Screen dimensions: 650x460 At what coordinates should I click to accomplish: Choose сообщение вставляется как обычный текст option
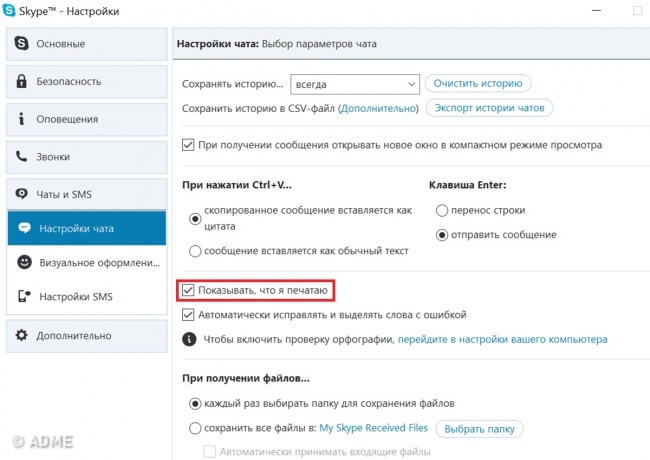coord(195,250)
